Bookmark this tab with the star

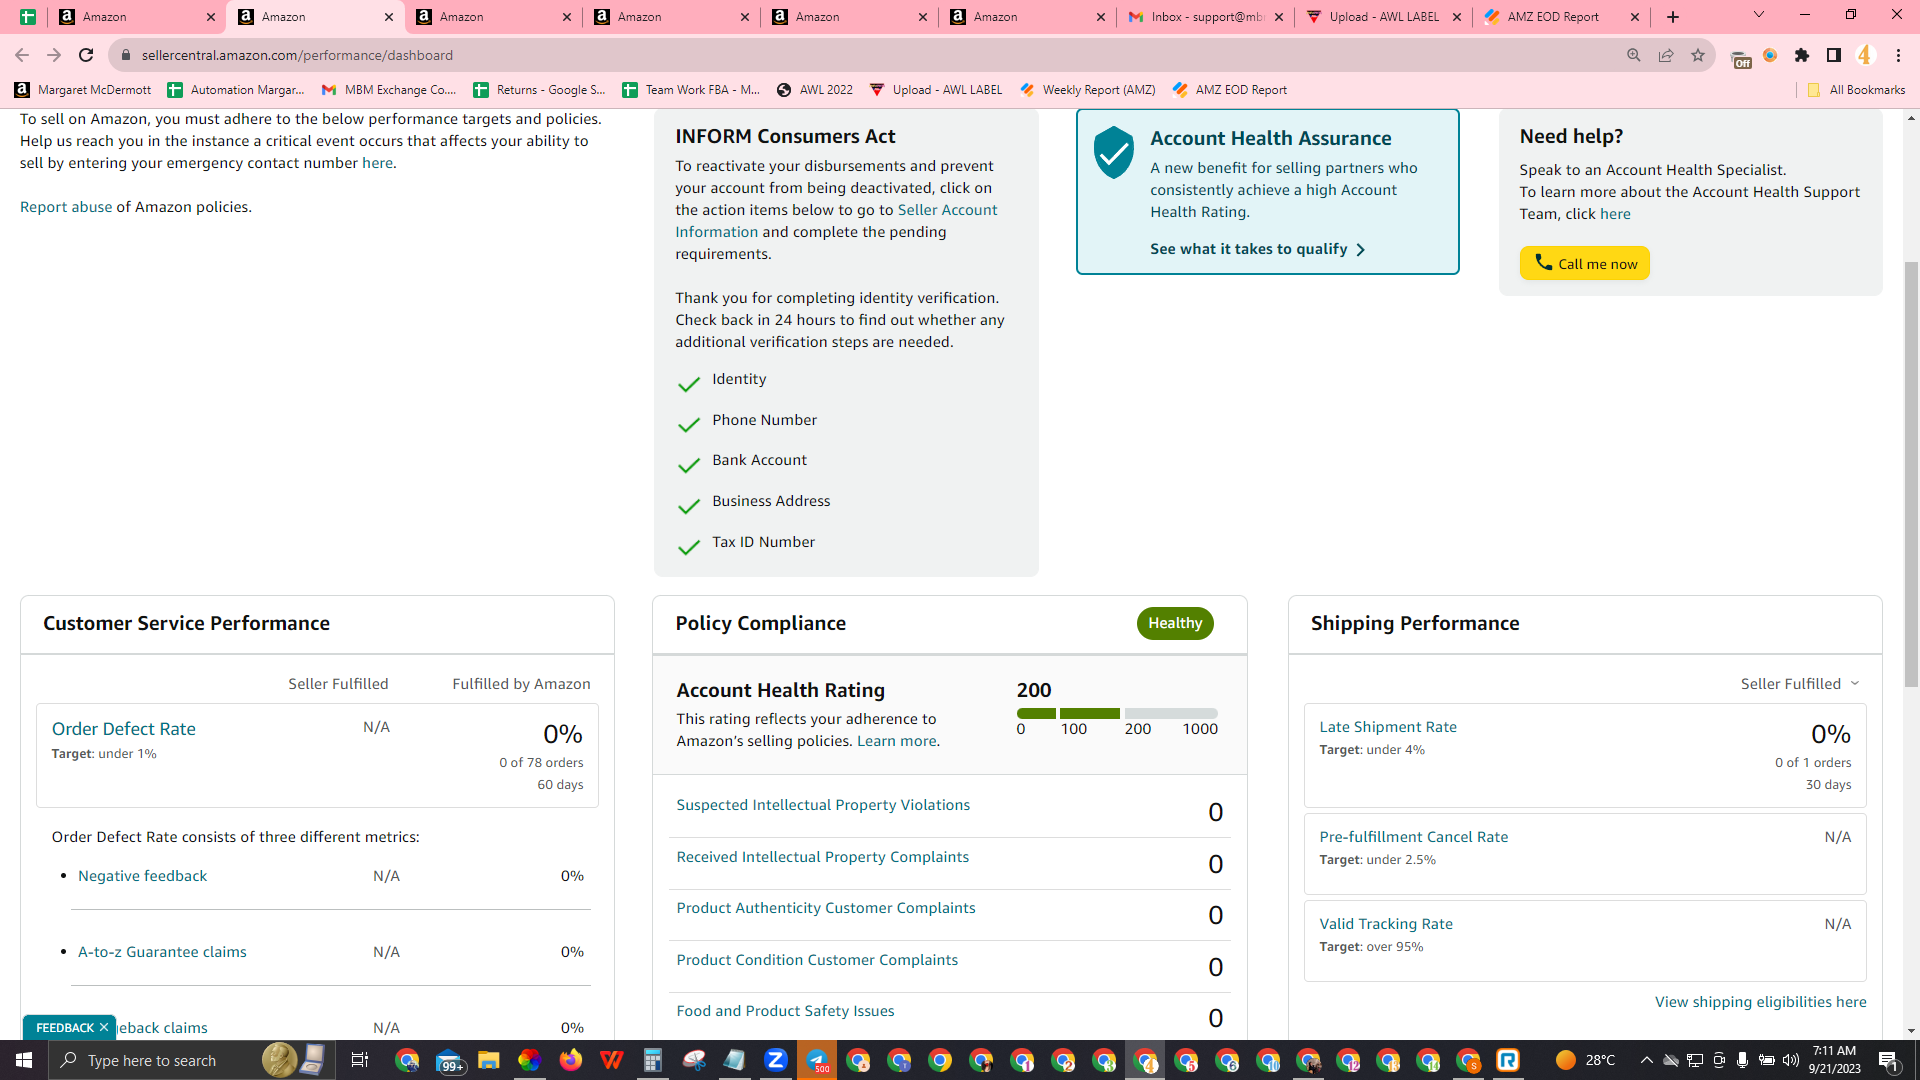click(x=1698, y=55)
